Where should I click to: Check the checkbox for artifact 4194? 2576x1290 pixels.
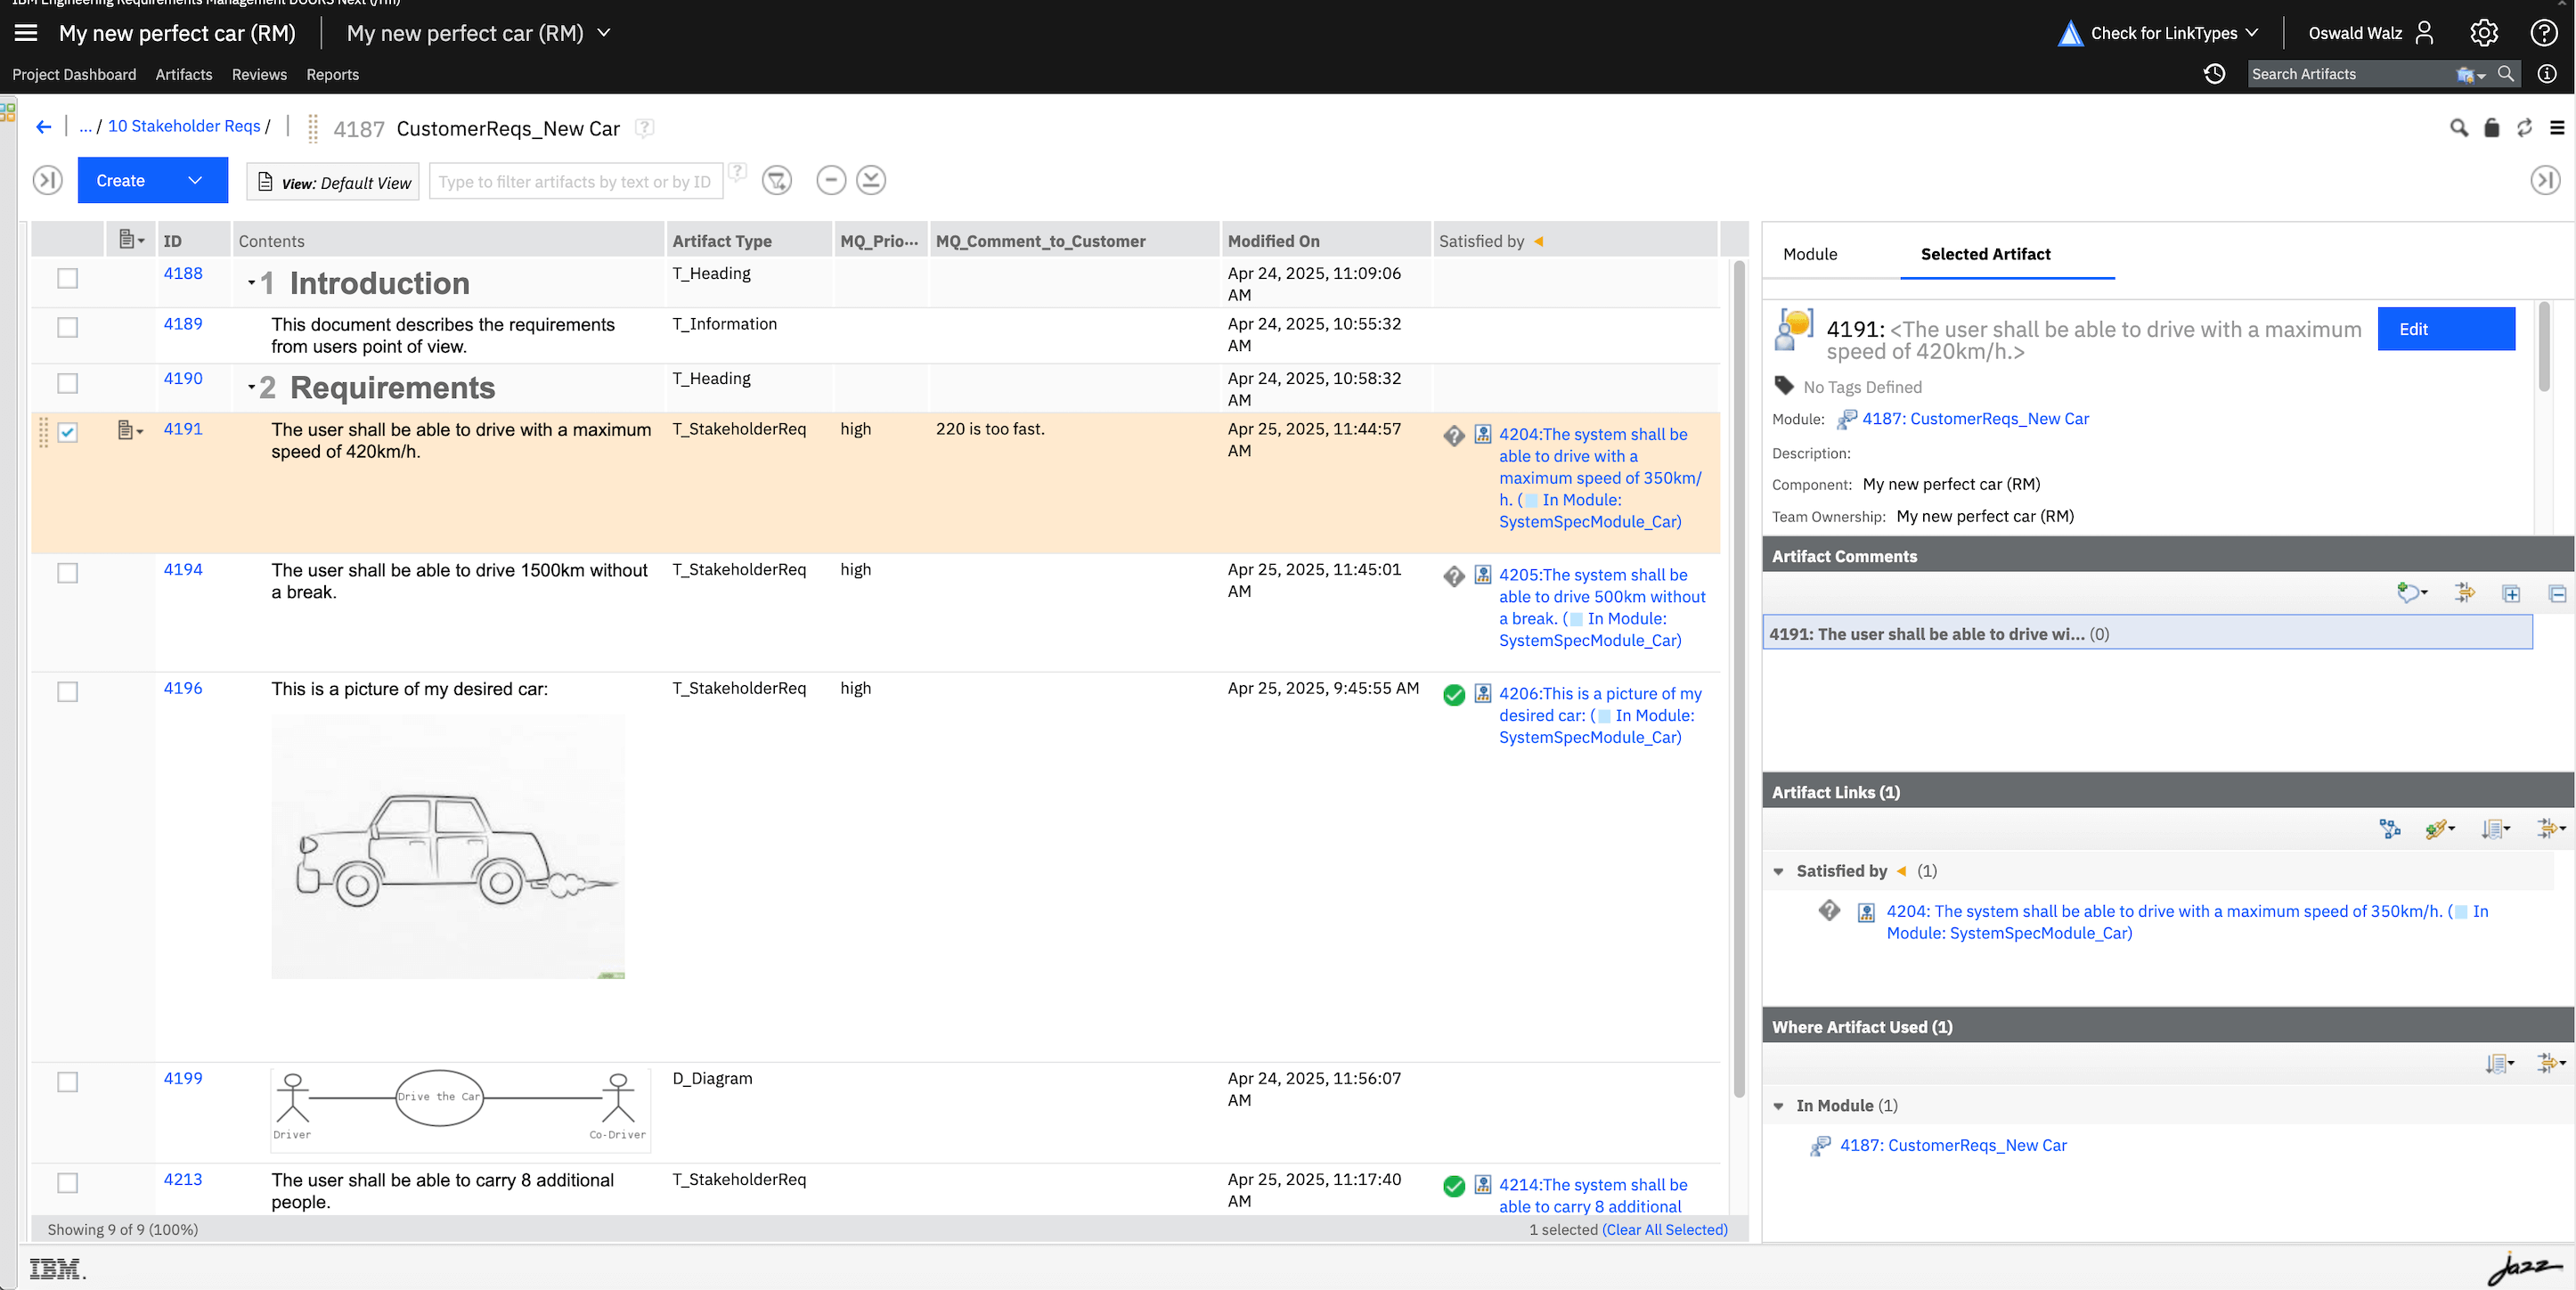[x=67, y=573]
